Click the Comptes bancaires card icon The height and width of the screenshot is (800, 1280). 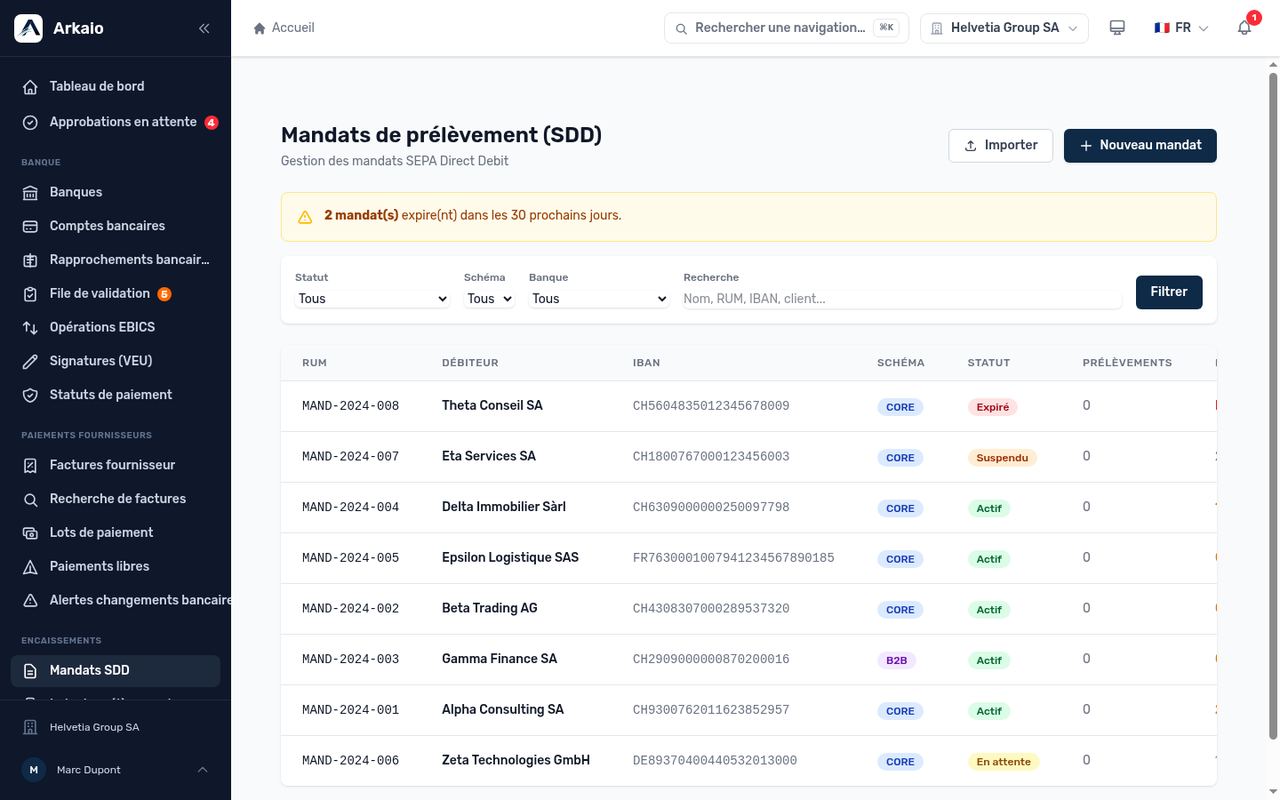point(30,226)
